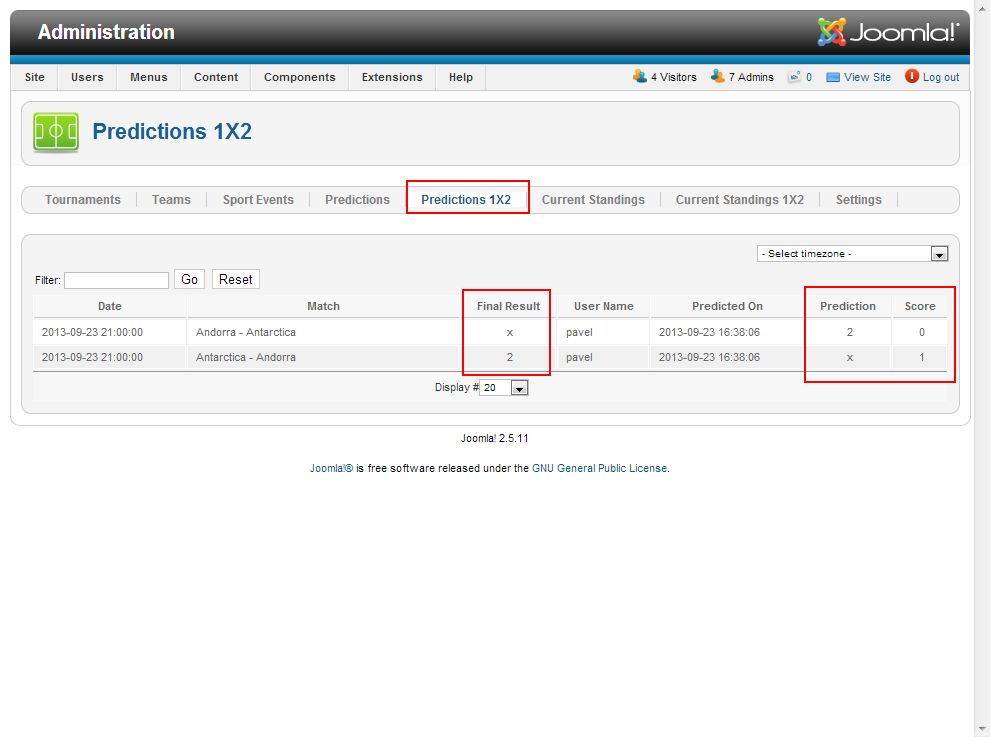Click Predicted On value in the Andorra - Antarctica row

point(709,332)
